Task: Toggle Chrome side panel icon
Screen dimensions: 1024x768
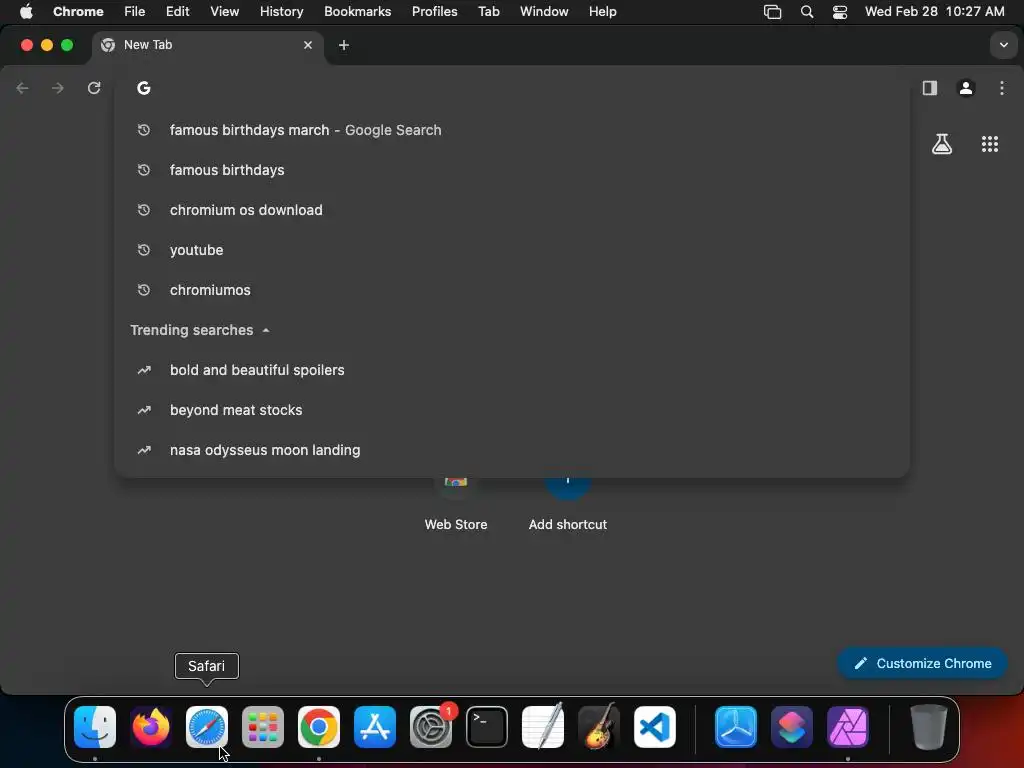Action: pos(930,88)
